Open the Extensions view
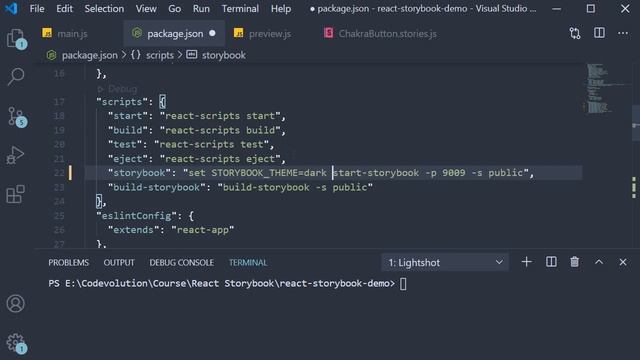The height and width of the screenshot is (360, 640). (16, 194)
